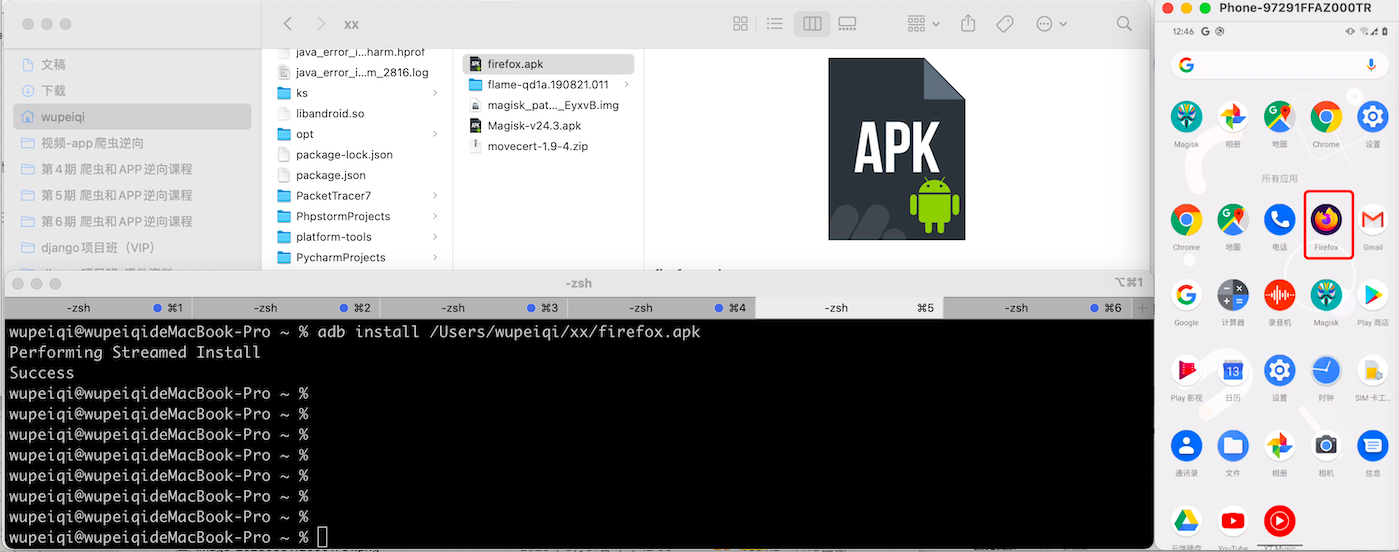Open the 计算器 calculator app

coord(1233,301)
